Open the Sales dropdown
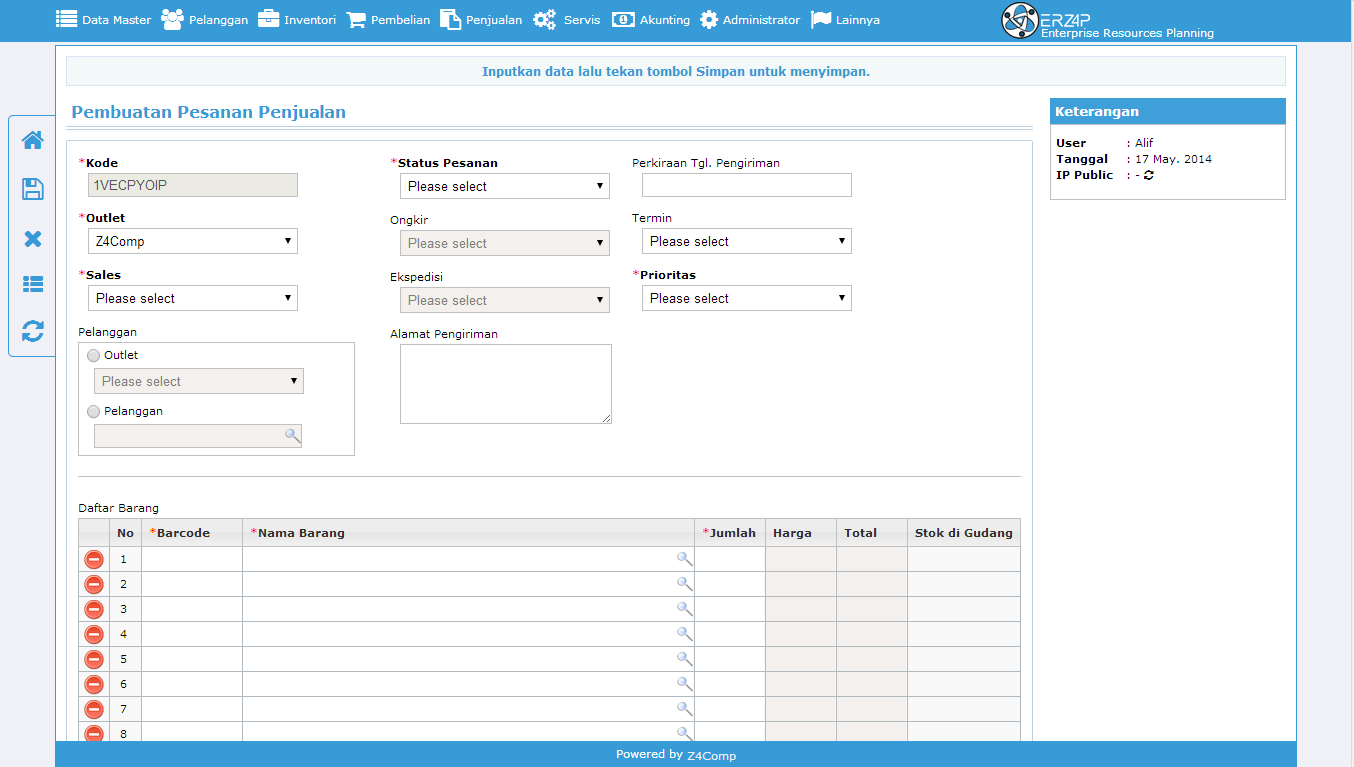1354x767 pixels. [193, 298]
